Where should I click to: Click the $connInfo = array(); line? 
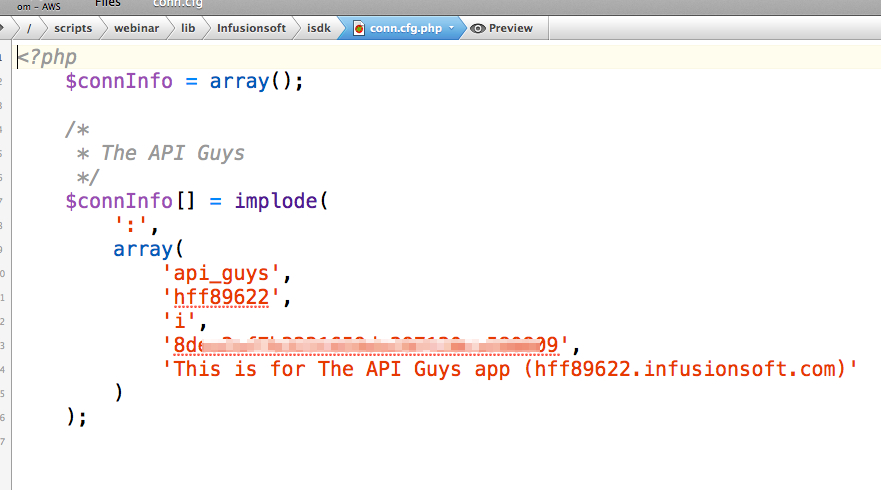pyautogui.click(x=184, y=81)
